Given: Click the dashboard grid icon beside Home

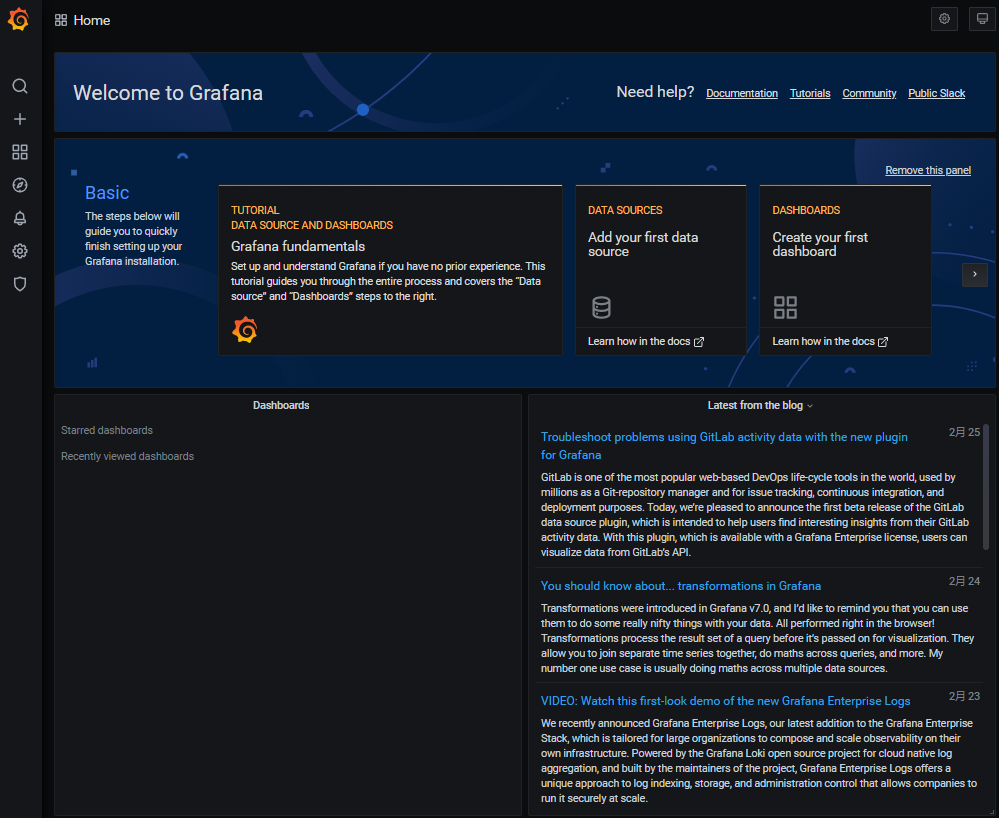Looking at the screenshot, I should (61, 20).
